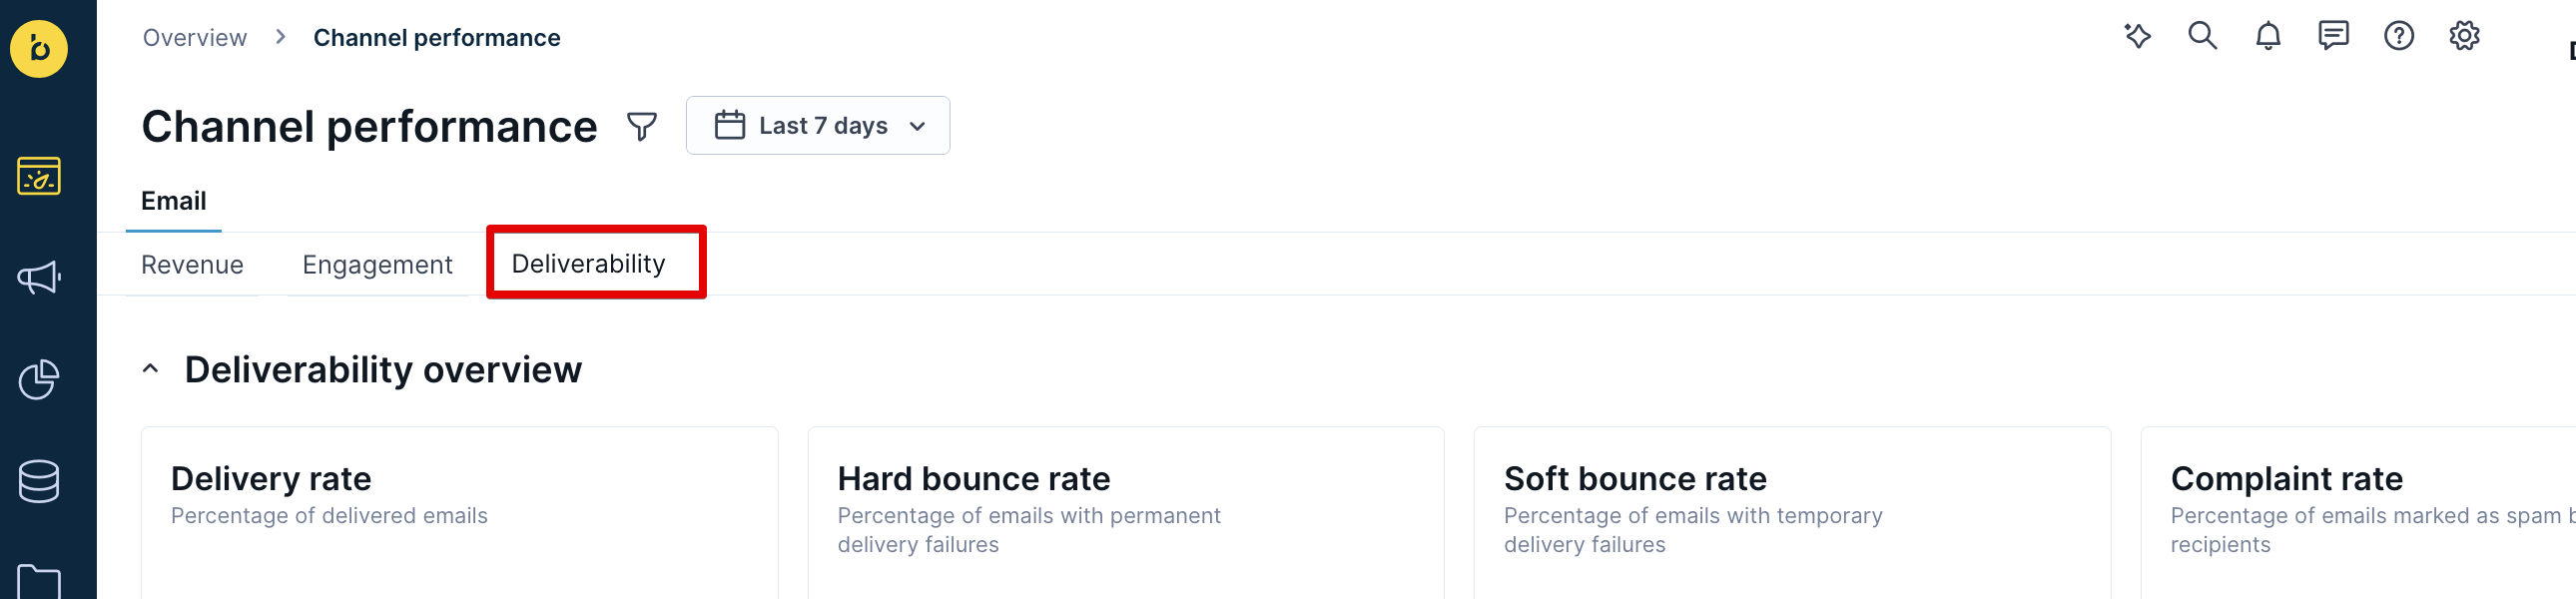Open the notifications bell
Viewport: 2576px width, 599px height.
2267,36
